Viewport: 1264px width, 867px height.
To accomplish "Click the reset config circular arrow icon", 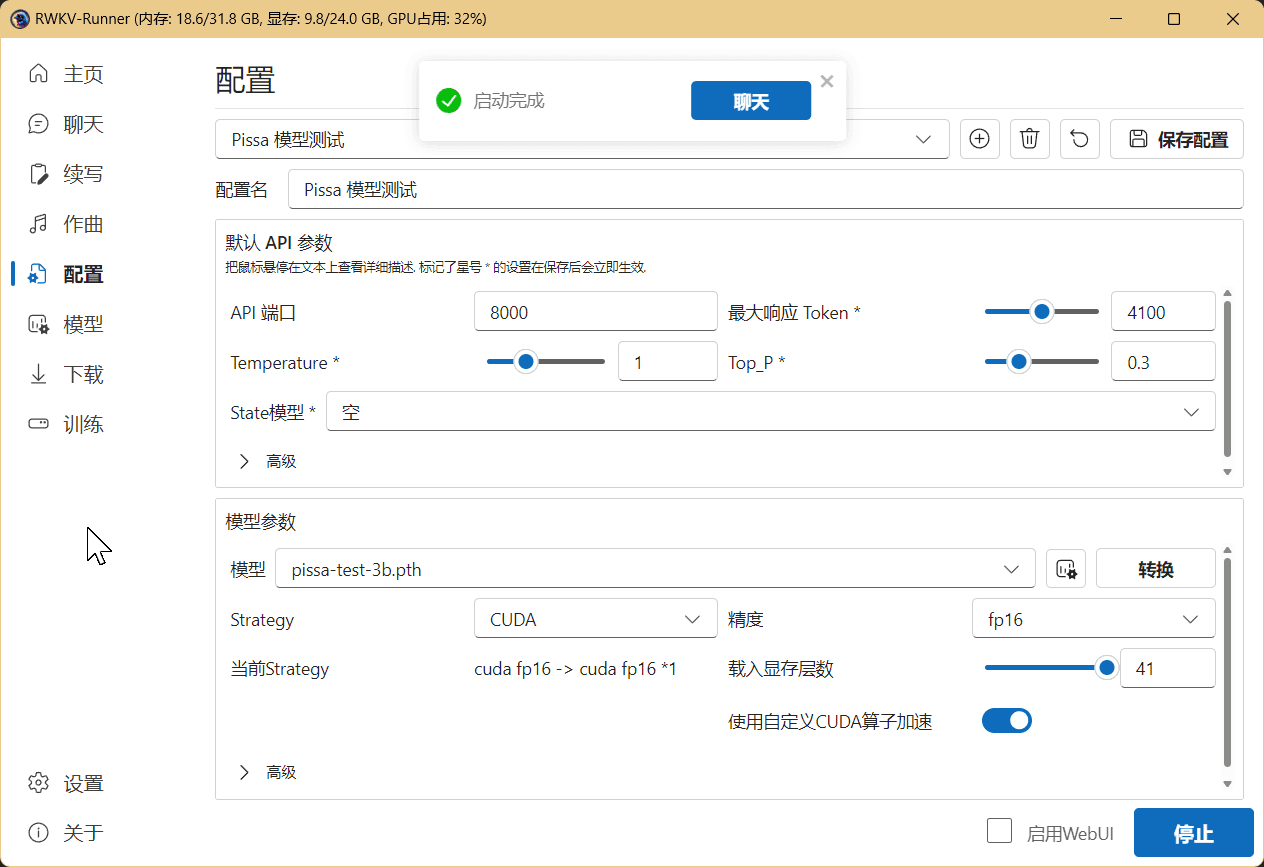I will [x=1079, y=139].
